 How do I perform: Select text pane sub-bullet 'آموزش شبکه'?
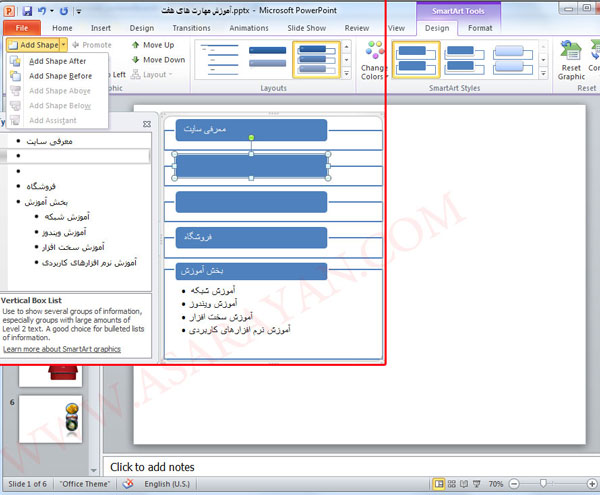click(x=67, y=217)
